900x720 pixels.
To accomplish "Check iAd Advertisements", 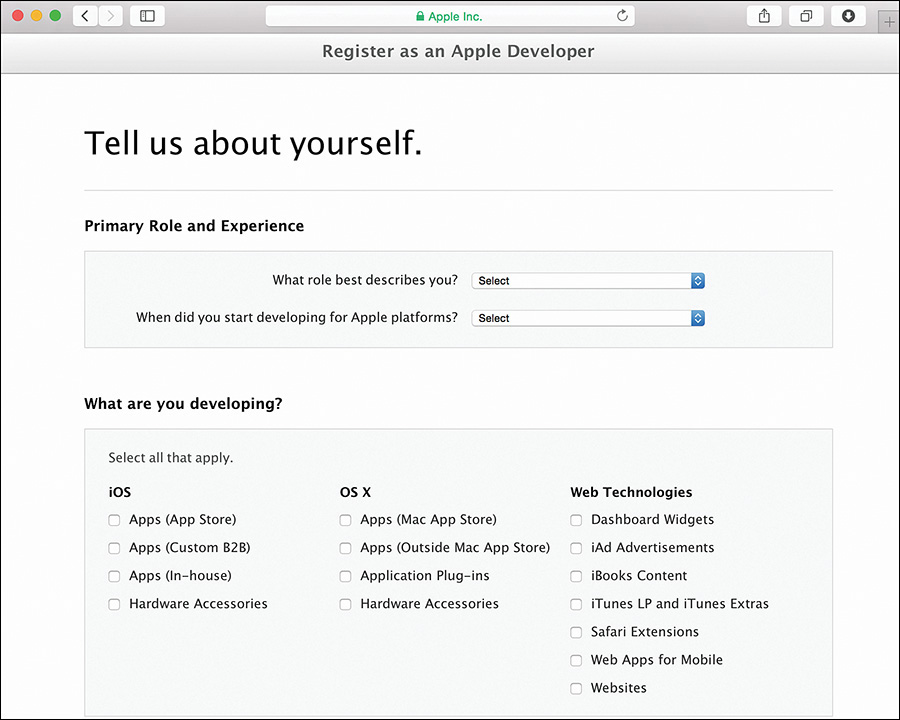I will (576, 548).
